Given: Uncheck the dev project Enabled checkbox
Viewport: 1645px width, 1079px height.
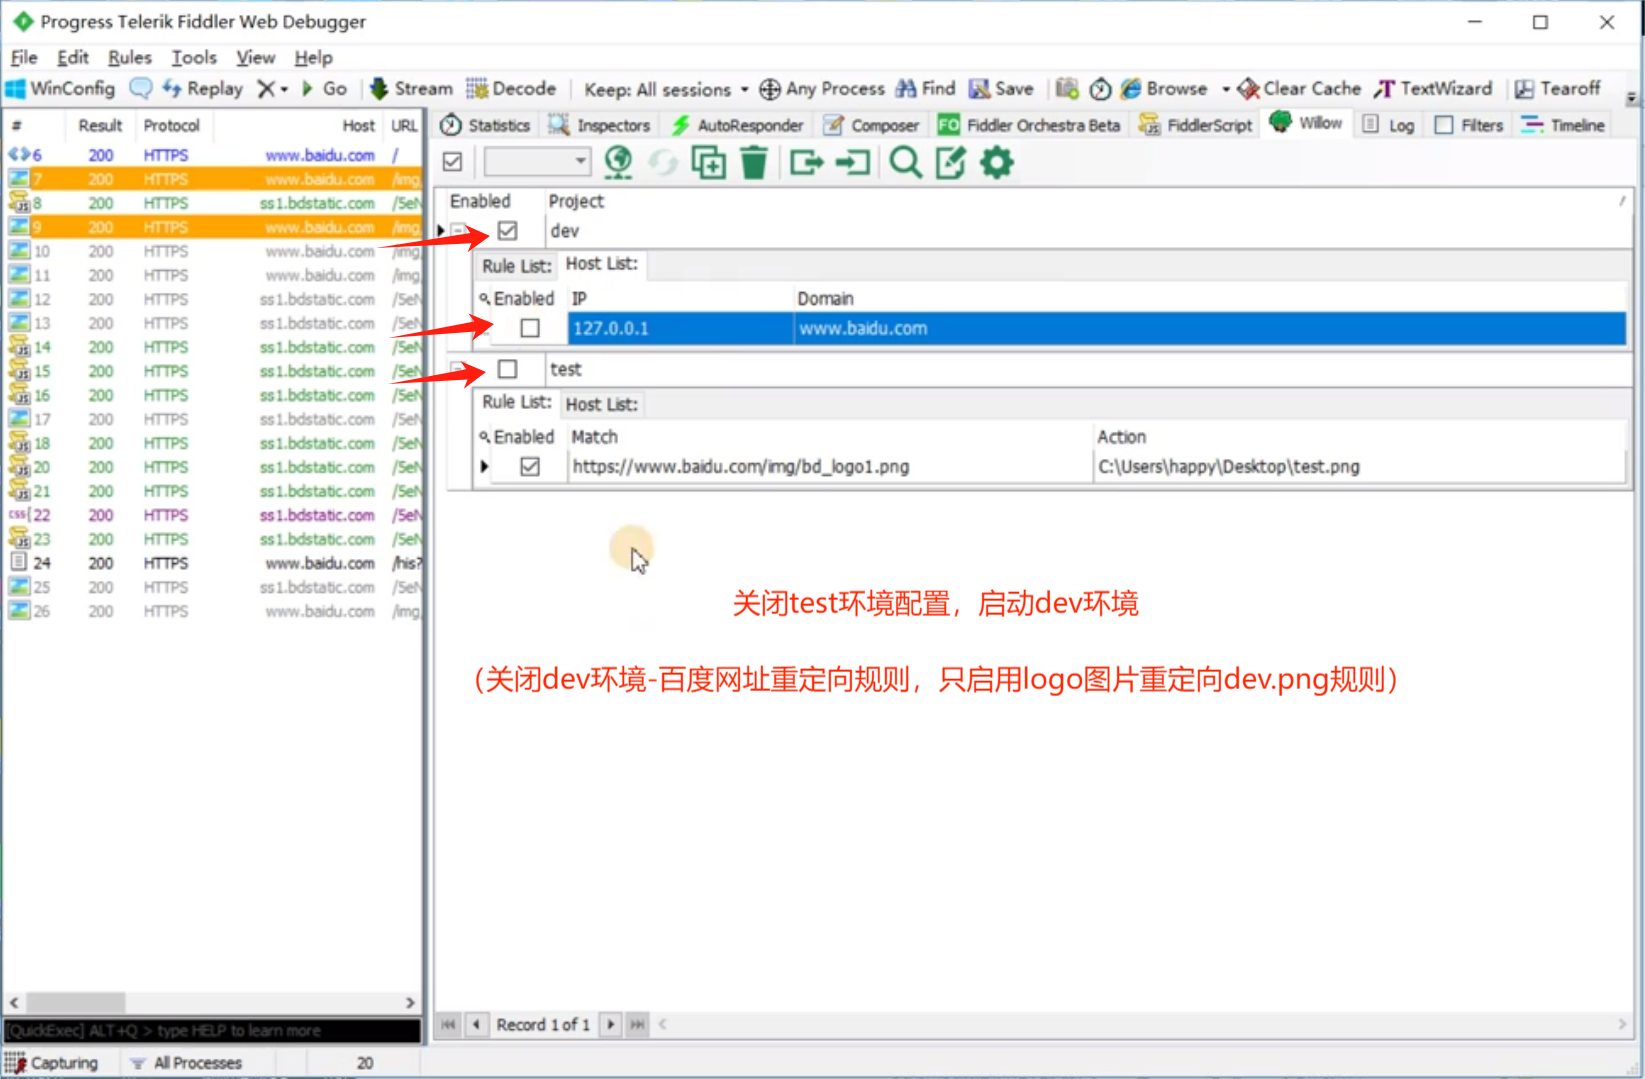Looking at the screenshot, I should 508,231.
